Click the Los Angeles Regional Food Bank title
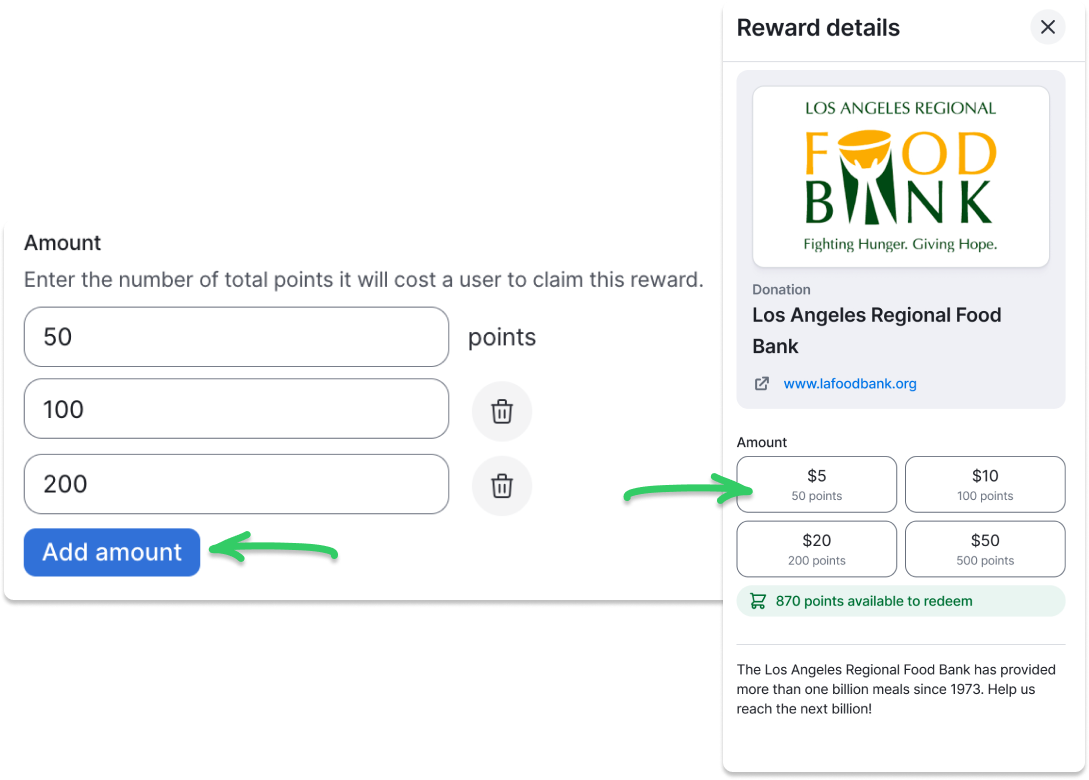 [x=876, y=331]
